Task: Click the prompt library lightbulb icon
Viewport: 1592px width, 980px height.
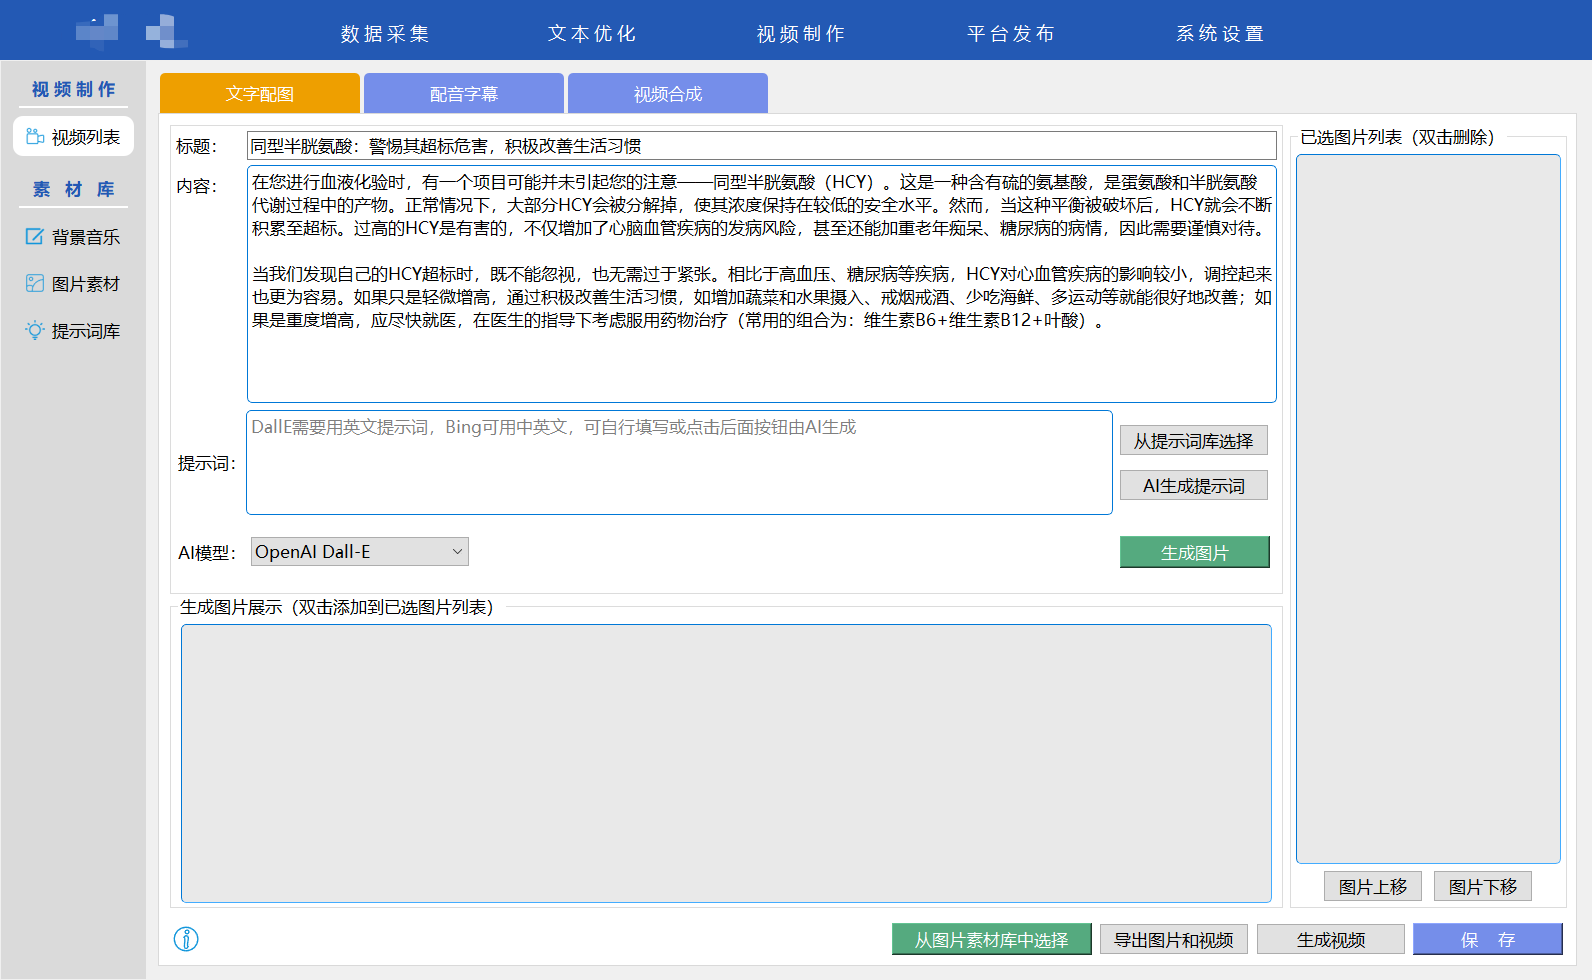Action: (x=35, y=331)
